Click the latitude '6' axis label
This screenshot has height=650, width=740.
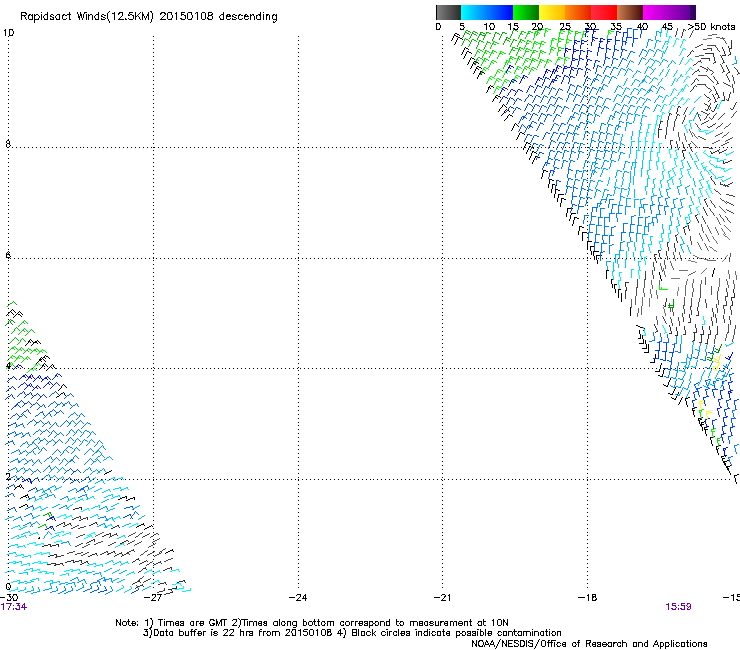8,255
